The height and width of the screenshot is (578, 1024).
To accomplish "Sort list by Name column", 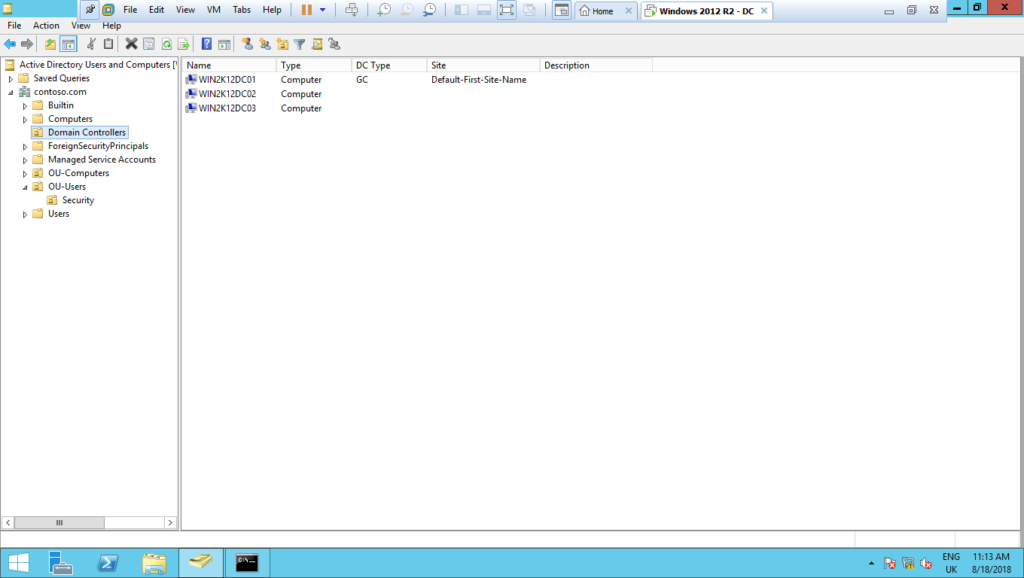I will (229, 65).
